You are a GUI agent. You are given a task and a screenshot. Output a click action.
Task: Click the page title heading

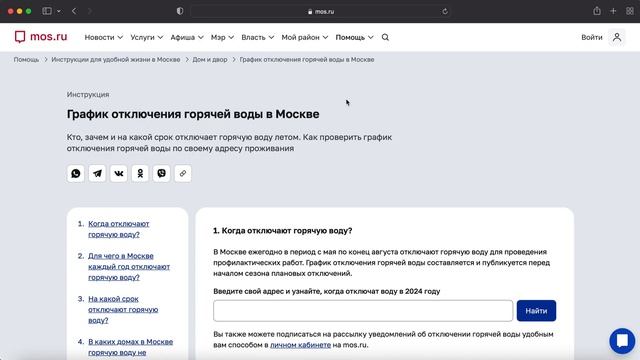click(193, 114)
